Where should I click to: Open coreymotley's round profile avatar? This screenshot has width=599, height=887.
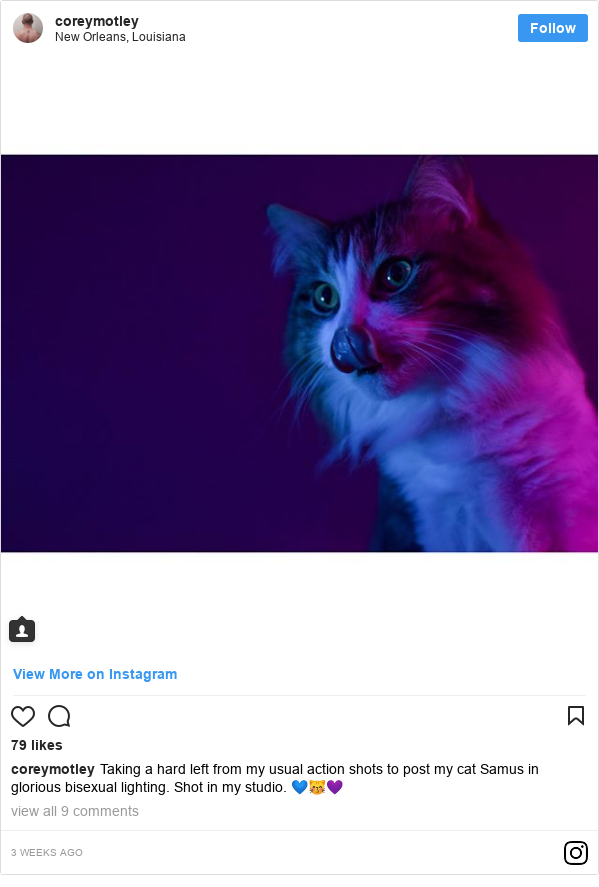tap(28, 28)
